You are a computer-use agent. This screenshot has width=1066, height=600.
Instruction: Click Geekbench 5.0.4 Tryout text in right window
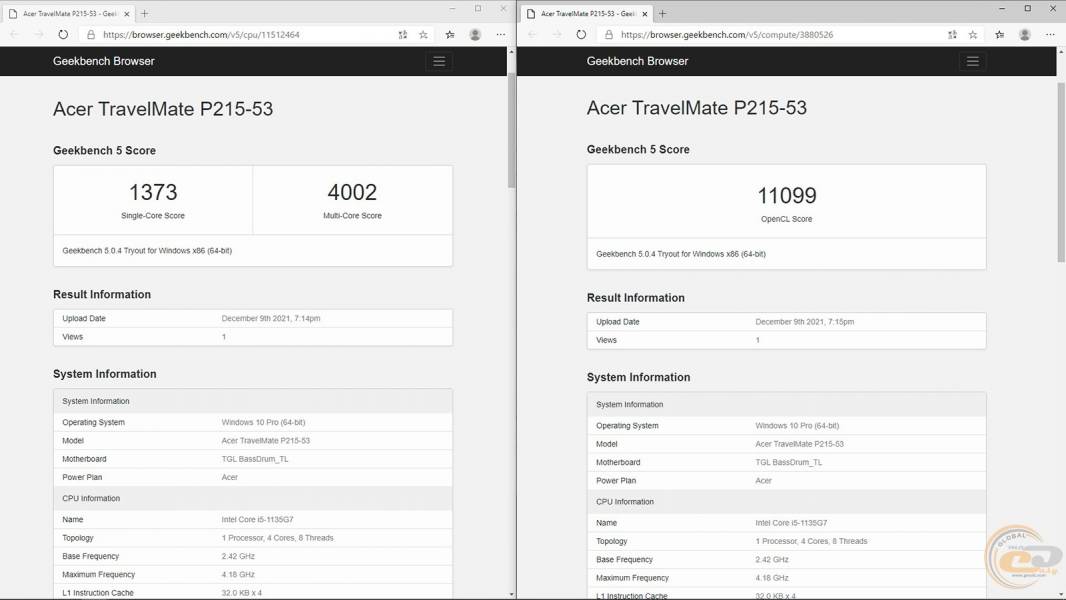(x=681, y=254)
